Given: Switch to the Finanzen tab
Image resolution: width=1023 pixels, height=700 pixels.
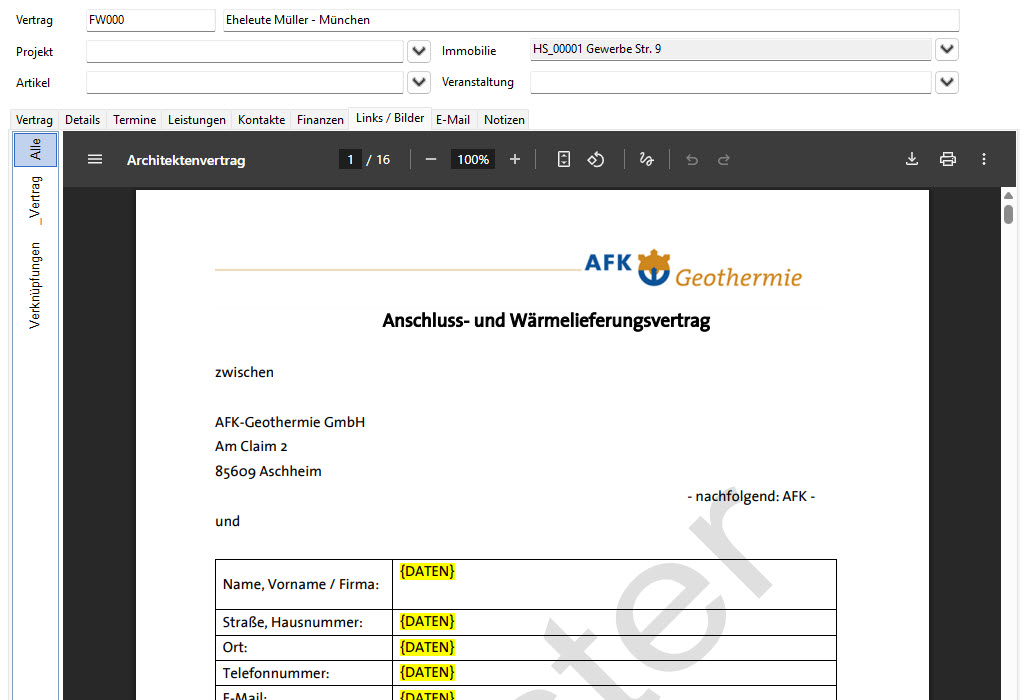Looking at the screenshot, I should coord(320,120).
